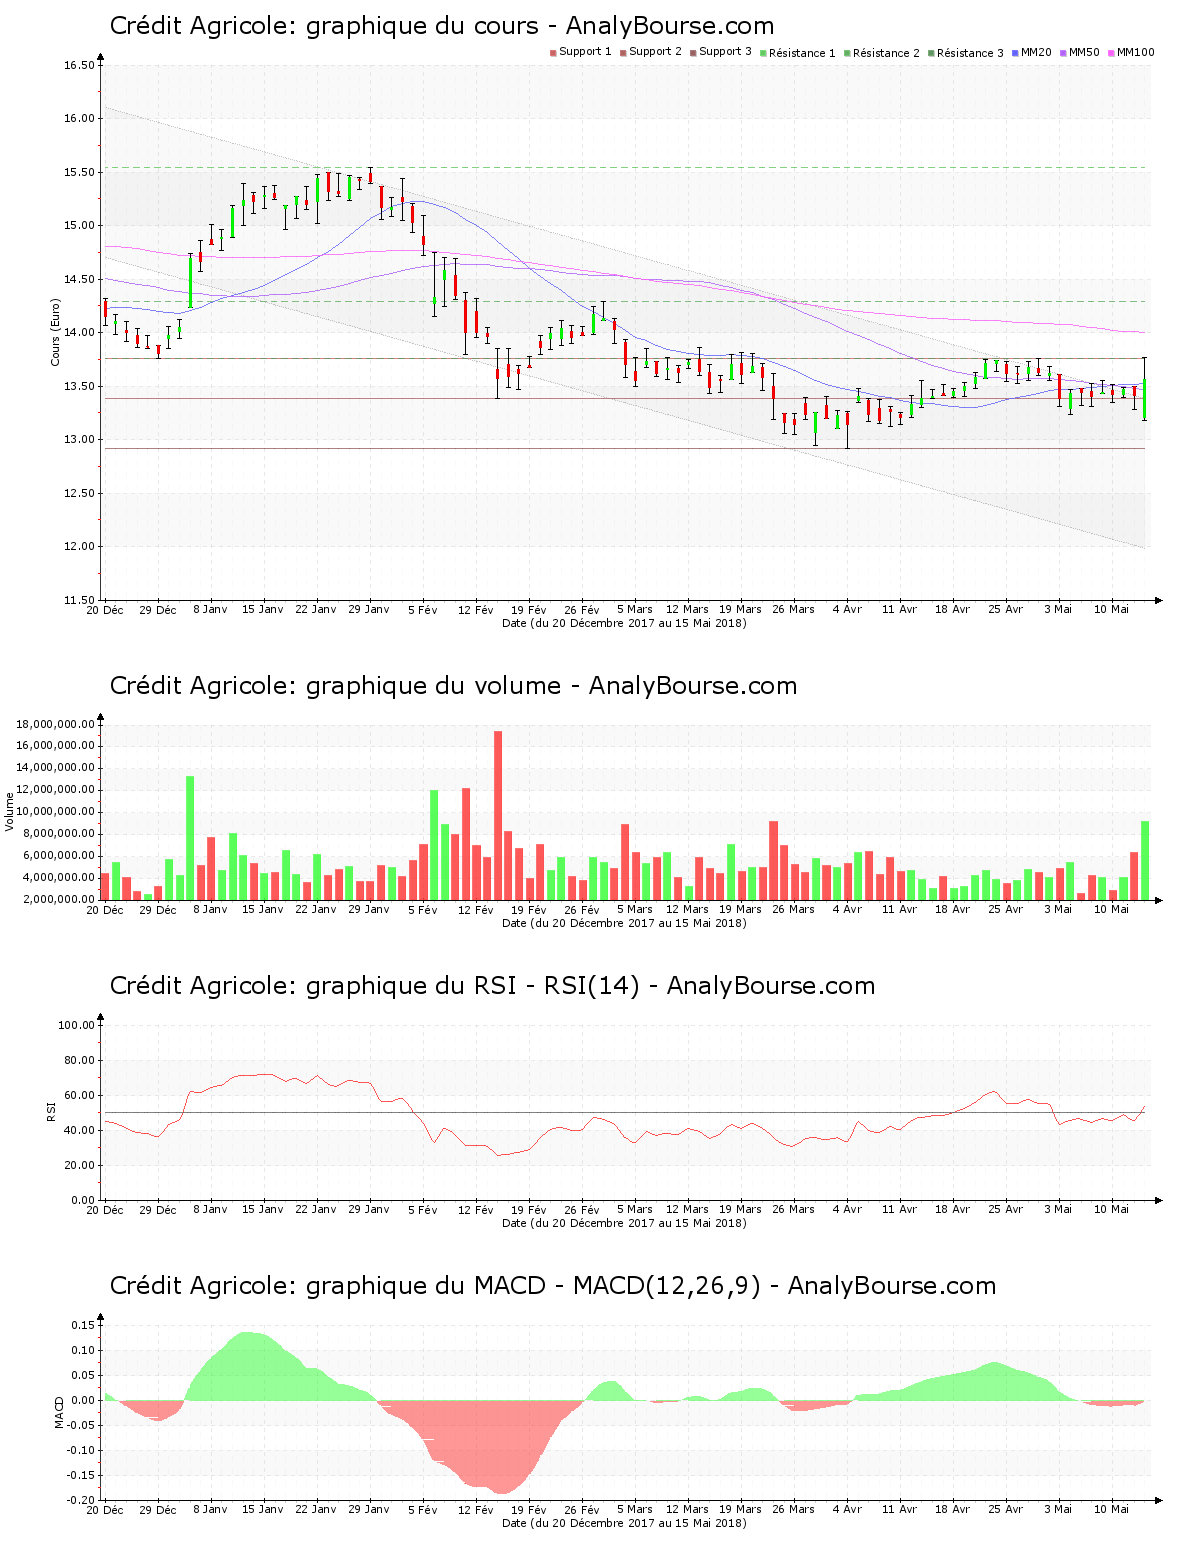Viewport: 1200px width, 1550px height.
Task: Click the 'Cours (Euro)' y-axis label
Action: click(56, 332)
